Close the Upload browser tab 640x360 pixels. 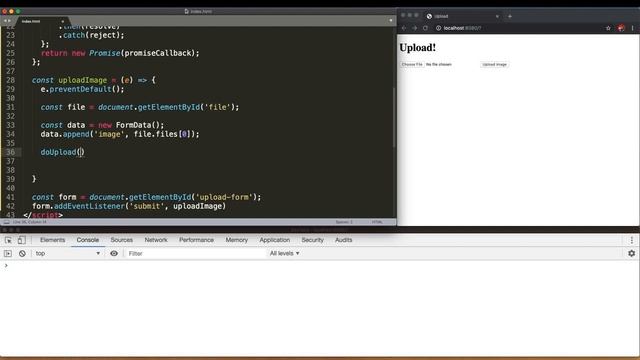tap(497, 16)
